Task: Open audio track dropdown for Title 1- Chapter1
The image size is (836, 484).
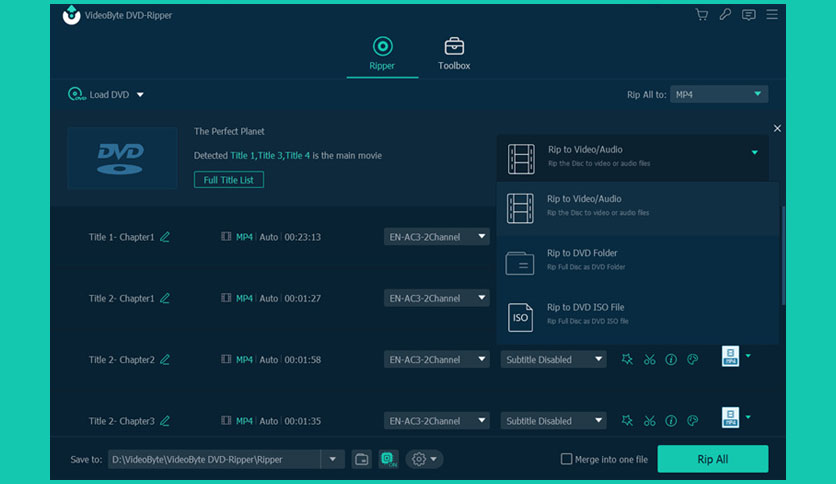Action: point(437,237)
